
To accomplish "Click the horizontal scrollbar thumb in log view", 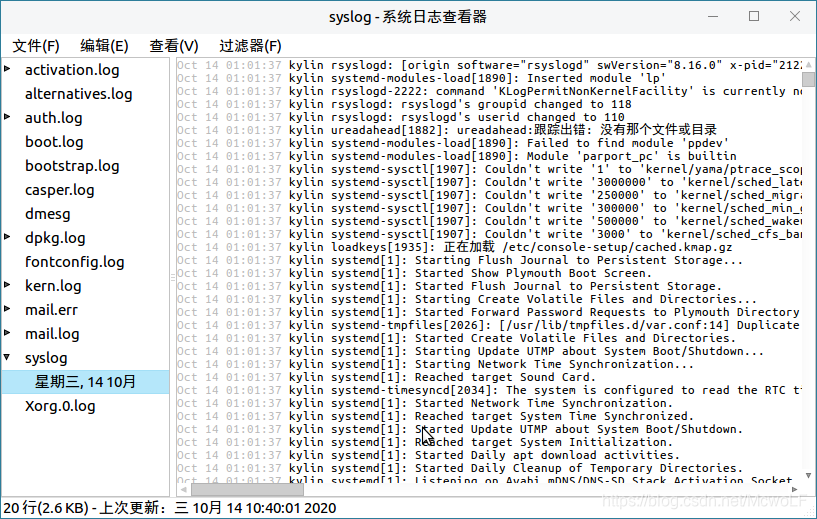I will (x=247, y=489).
